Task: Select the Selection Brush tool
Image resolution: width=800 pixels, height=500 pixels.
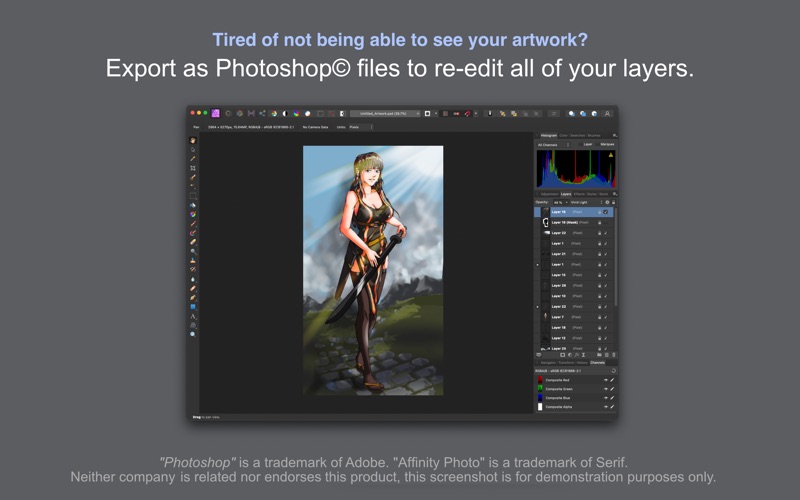Action: pos(193,177)
